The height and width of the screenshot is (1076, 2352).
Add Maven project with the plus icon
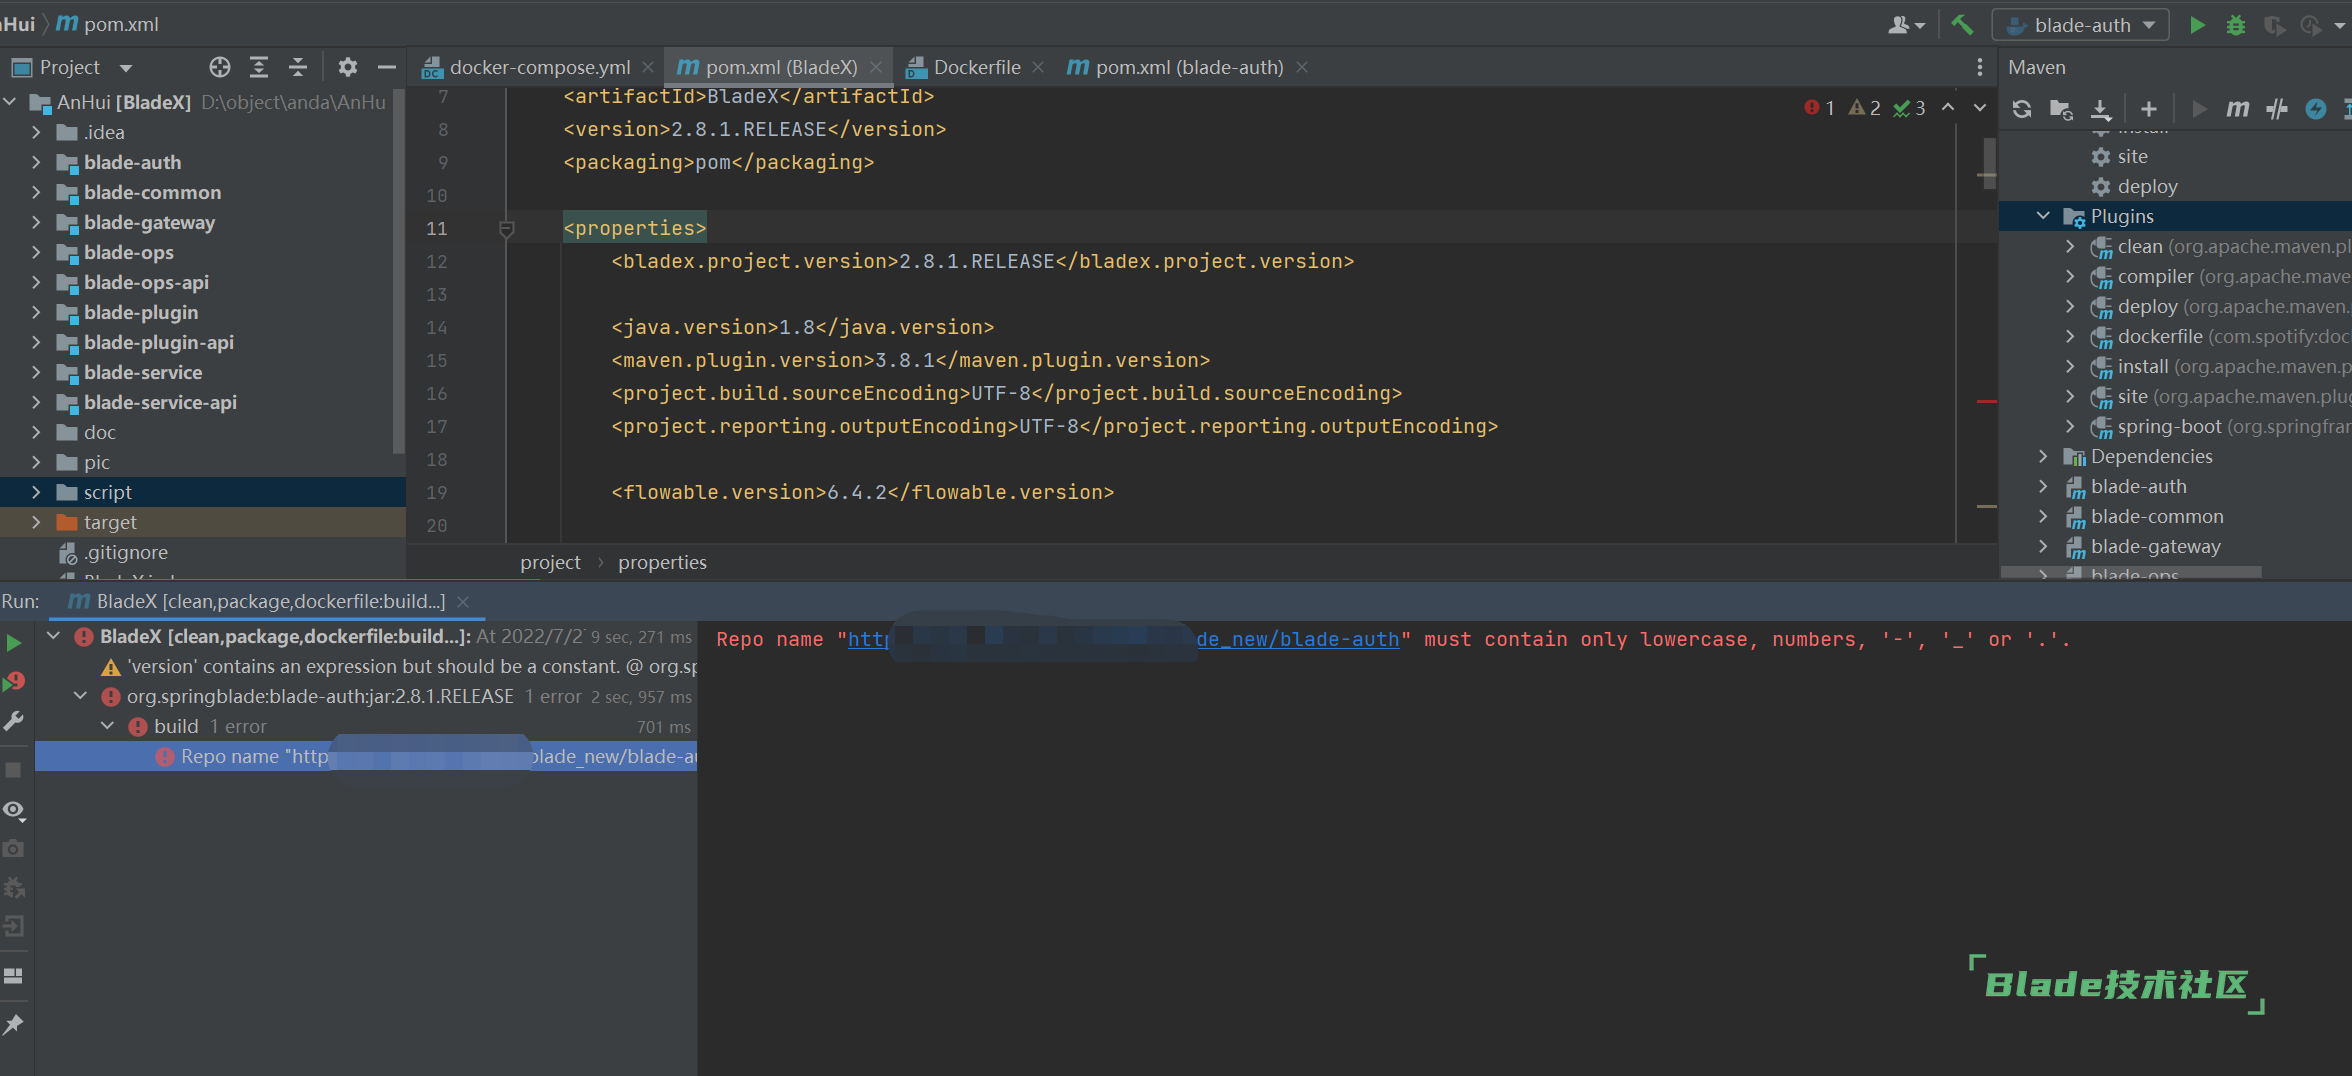(x=2148, y=109)
